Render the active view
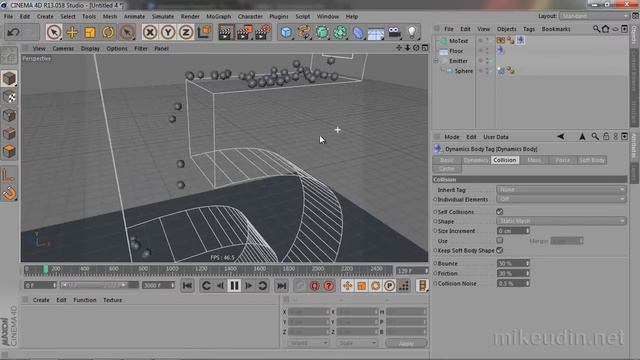640x360 pixels. pos(225,32)
